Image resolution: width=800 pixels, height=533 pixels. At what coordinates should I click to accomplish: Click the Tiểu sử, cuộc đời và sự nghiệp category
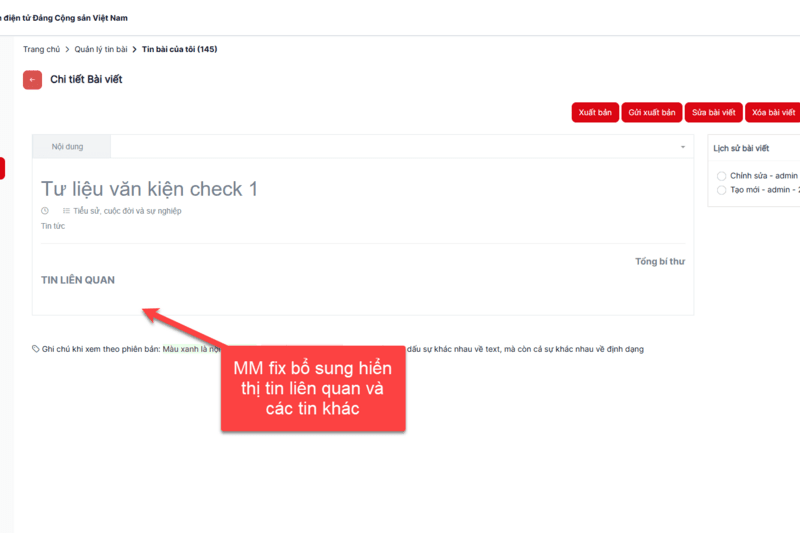tap(127, 211)
